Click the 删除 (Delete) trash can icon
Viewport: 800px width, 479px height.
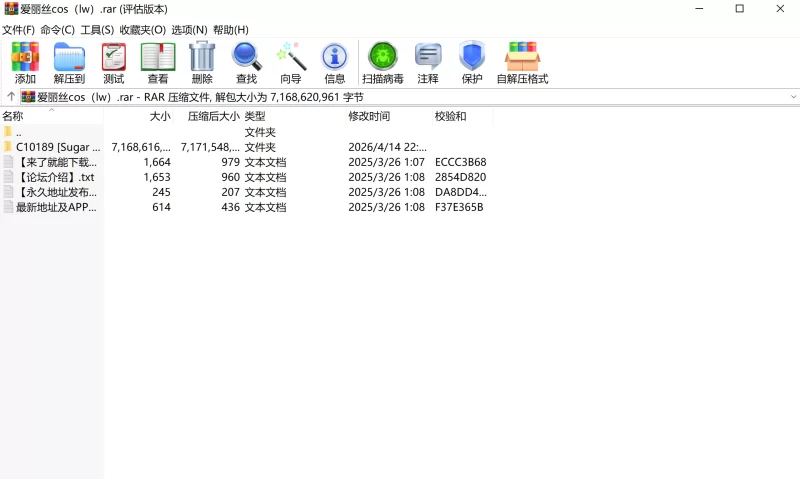pos(202,56)
